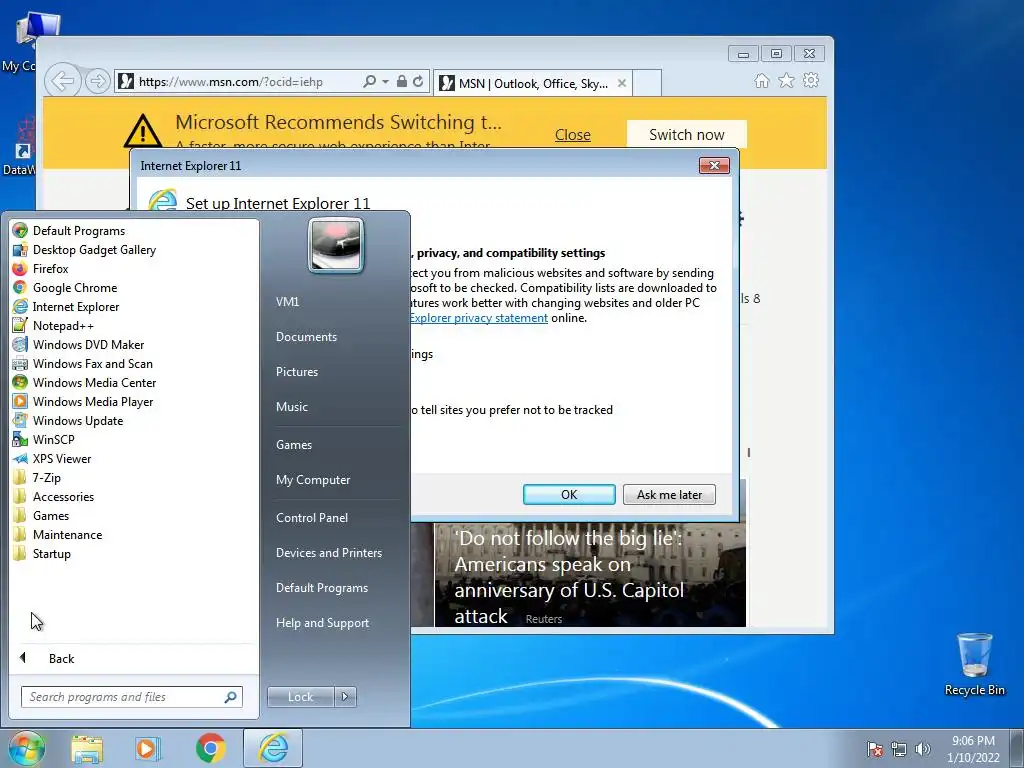Click the security lock icon in address bar

click(x=402, y=82)
